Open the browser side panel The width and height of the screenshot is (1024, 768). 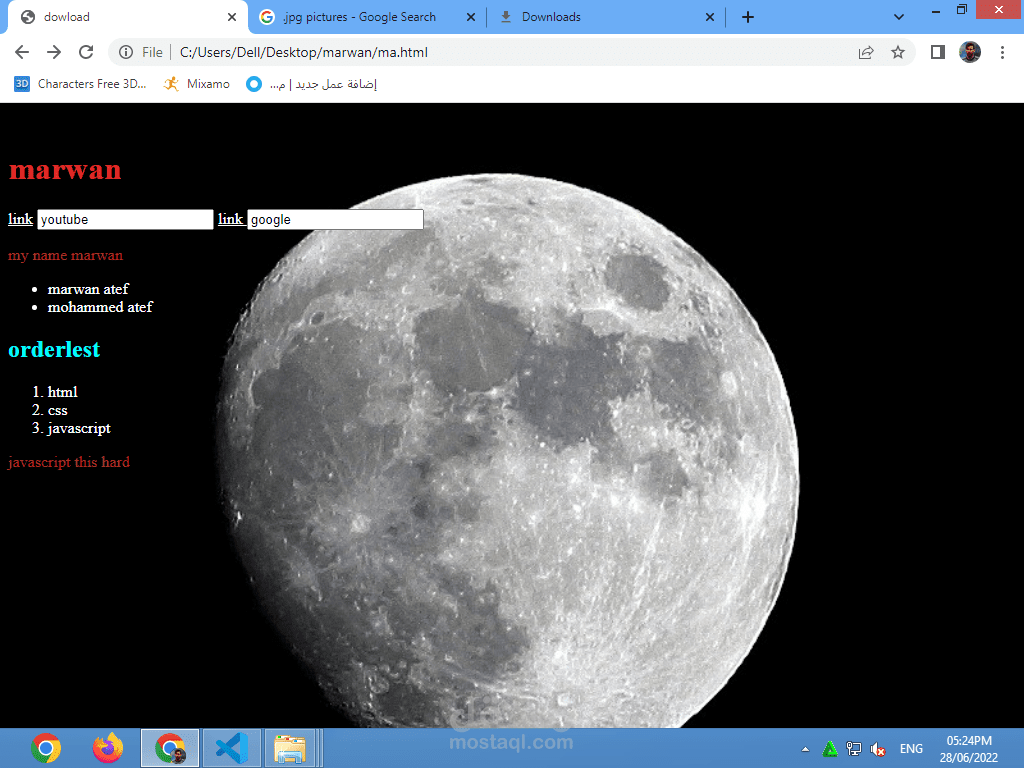938,52
